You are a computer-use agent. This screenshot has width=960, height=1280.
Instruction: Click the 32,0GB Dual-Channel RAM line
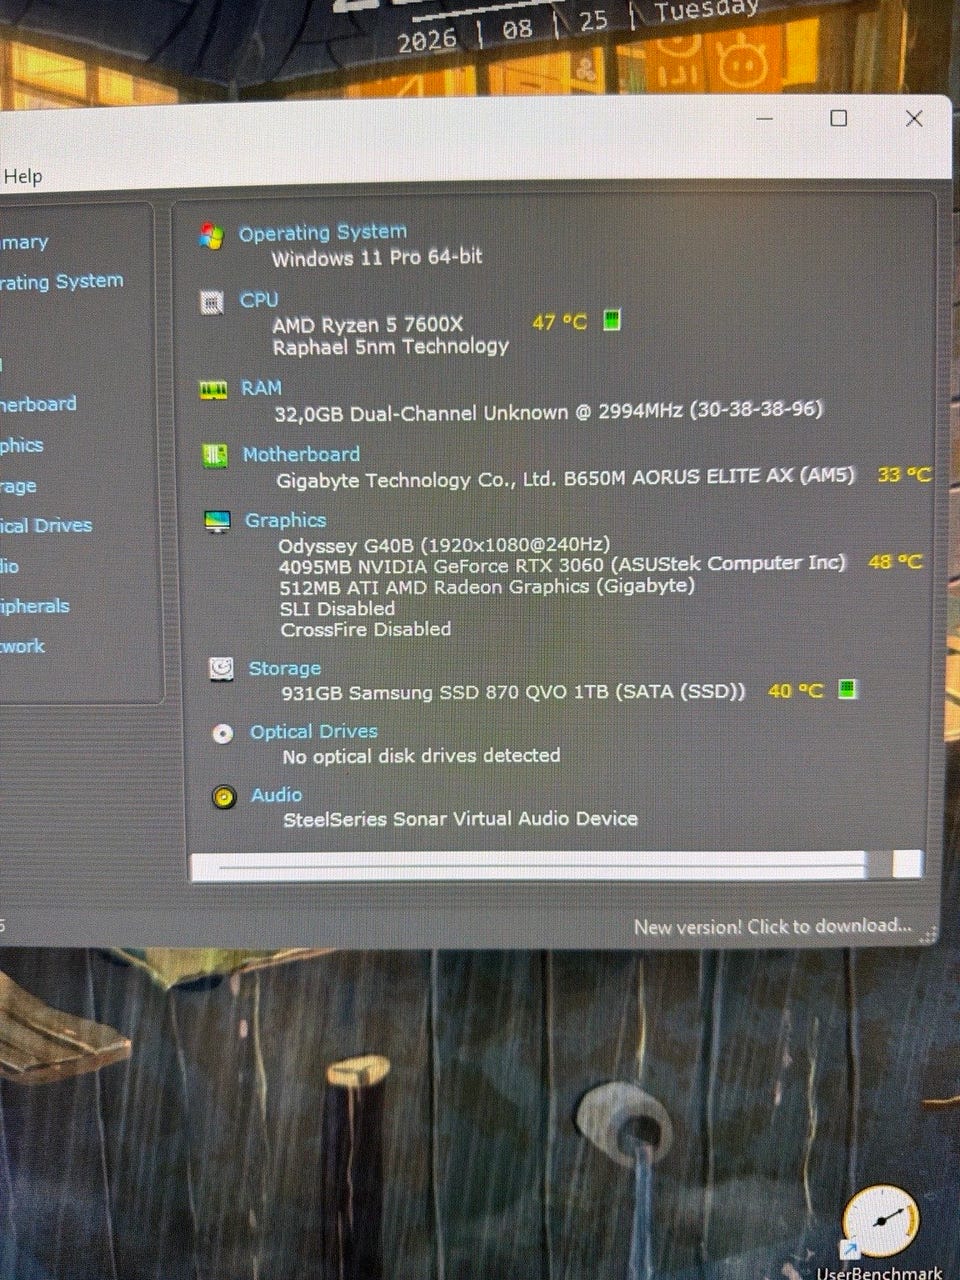(x=549, y=411)
